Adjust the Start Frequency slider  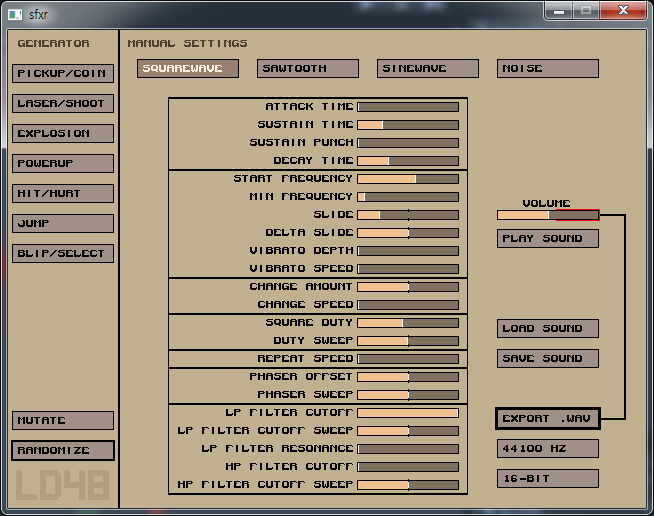[x=408, y=179]
